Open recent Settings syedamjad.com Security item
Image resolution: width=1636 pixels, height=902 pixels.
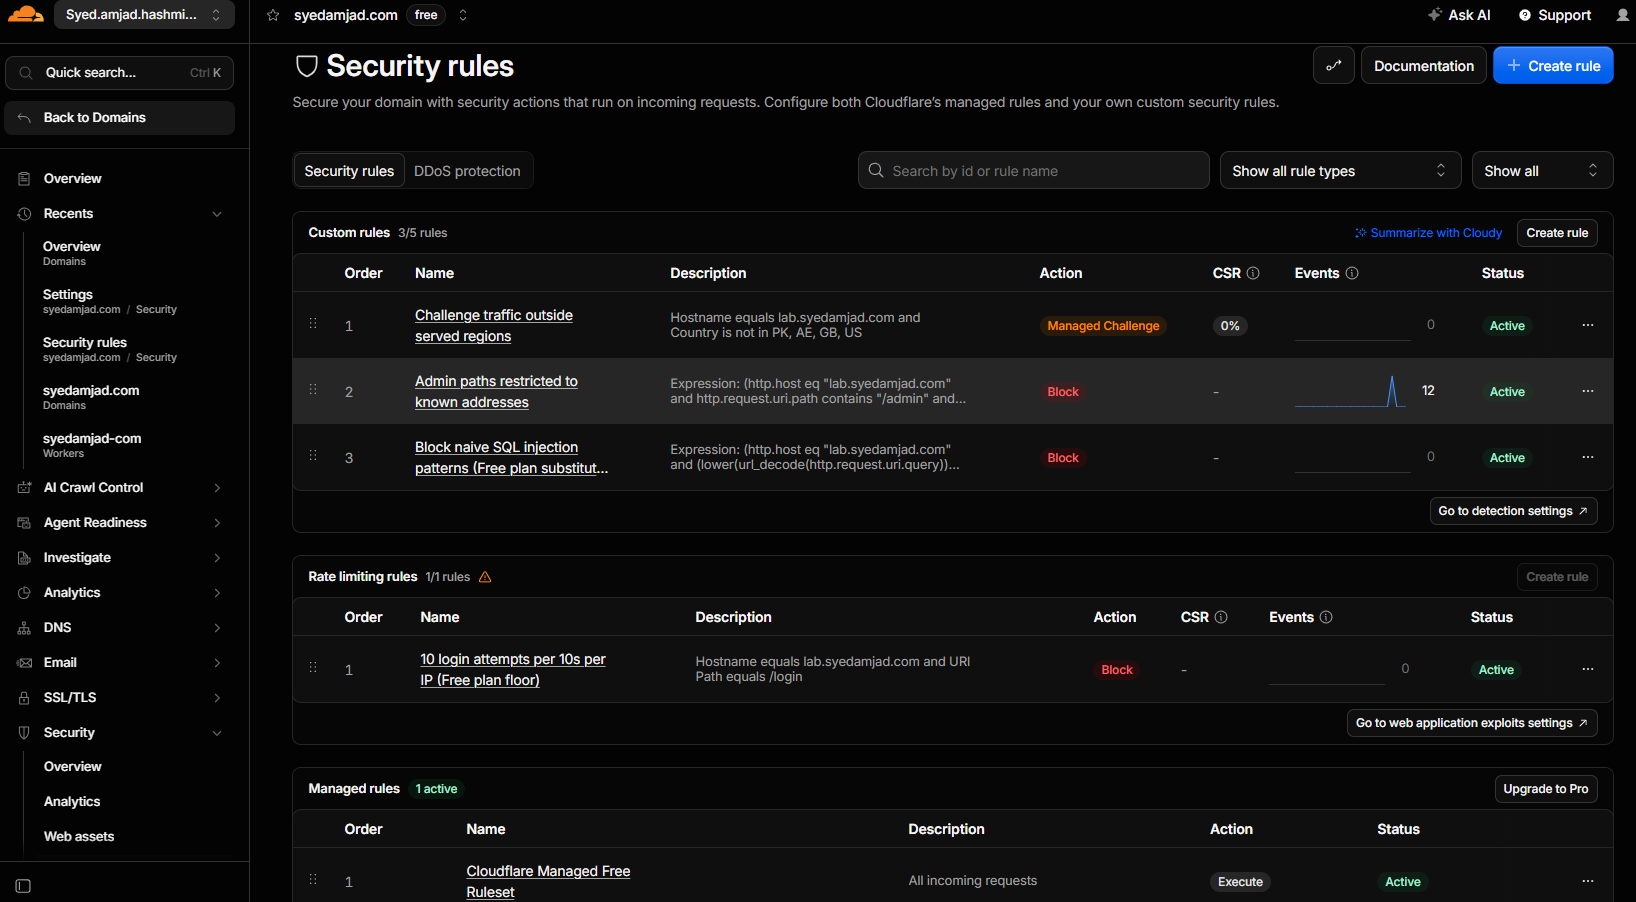coord(110,301)
